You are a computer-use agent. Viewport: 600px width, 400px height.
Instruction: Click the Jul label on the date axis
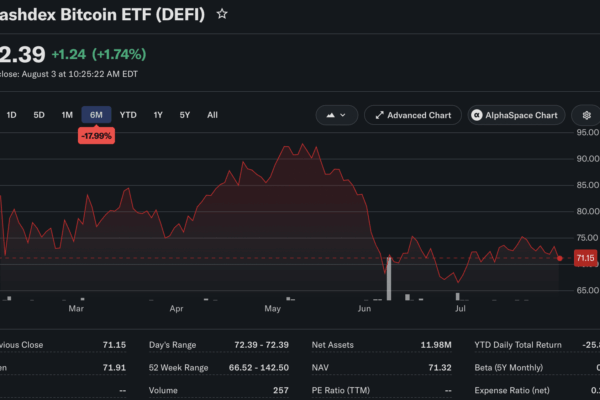pyautogui.click(x=460, y=309)
